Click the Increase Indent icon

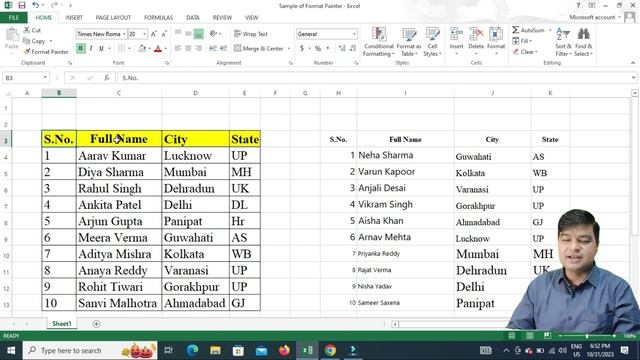tap(223, 48)
